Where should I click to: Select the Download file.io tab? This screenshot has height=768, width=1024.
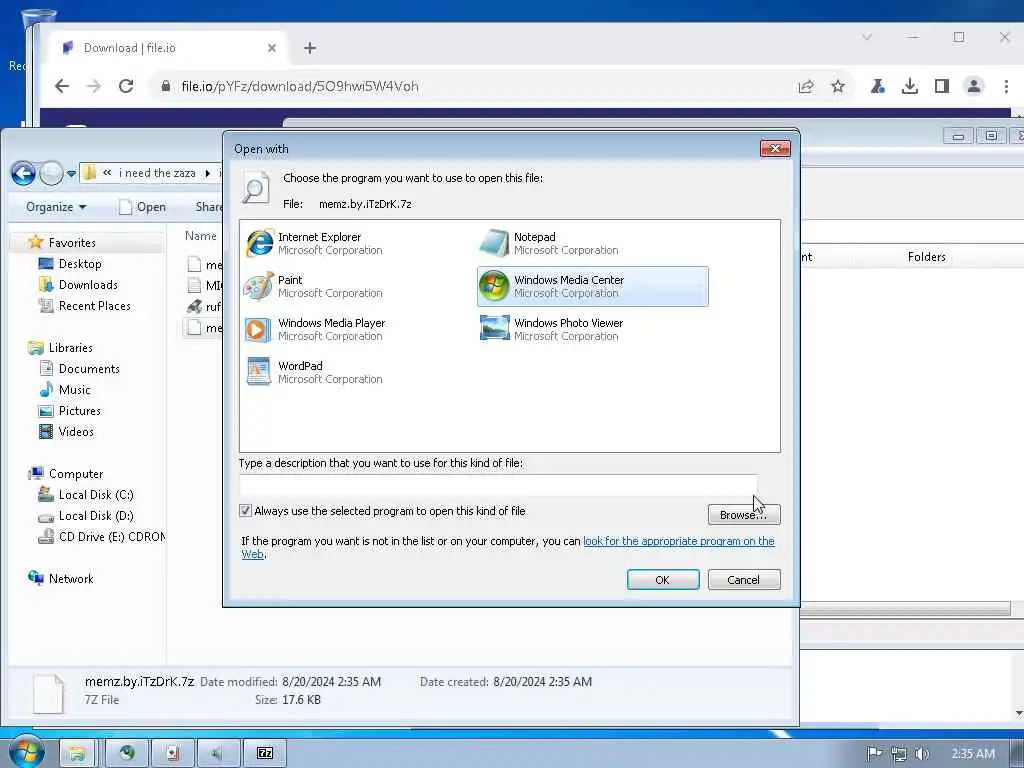(167, 48)
